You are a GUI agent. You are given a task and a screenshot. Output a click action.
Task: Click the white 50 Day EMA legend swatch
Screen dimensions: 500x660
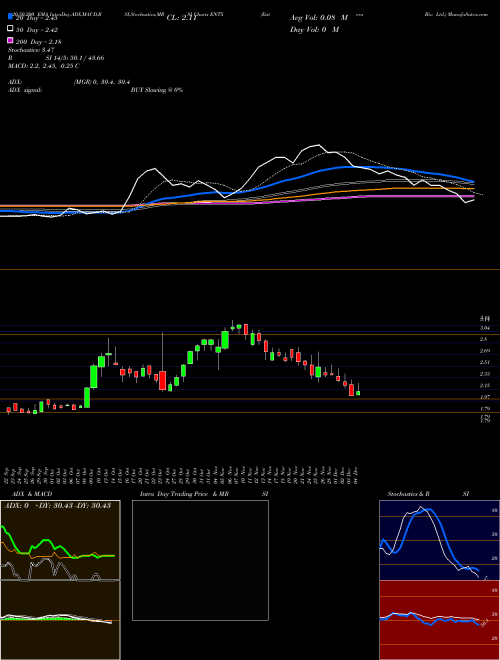(10, 29)
